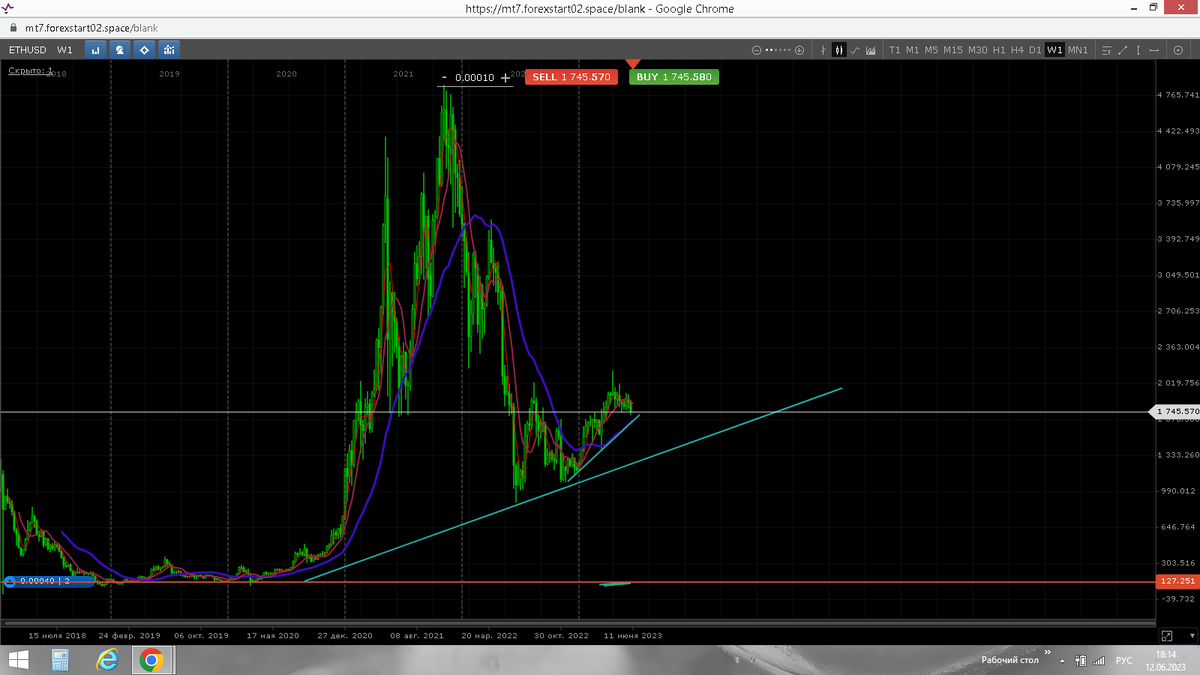
Task: Select M1 timeframe
Action: (x=912, y=50)
